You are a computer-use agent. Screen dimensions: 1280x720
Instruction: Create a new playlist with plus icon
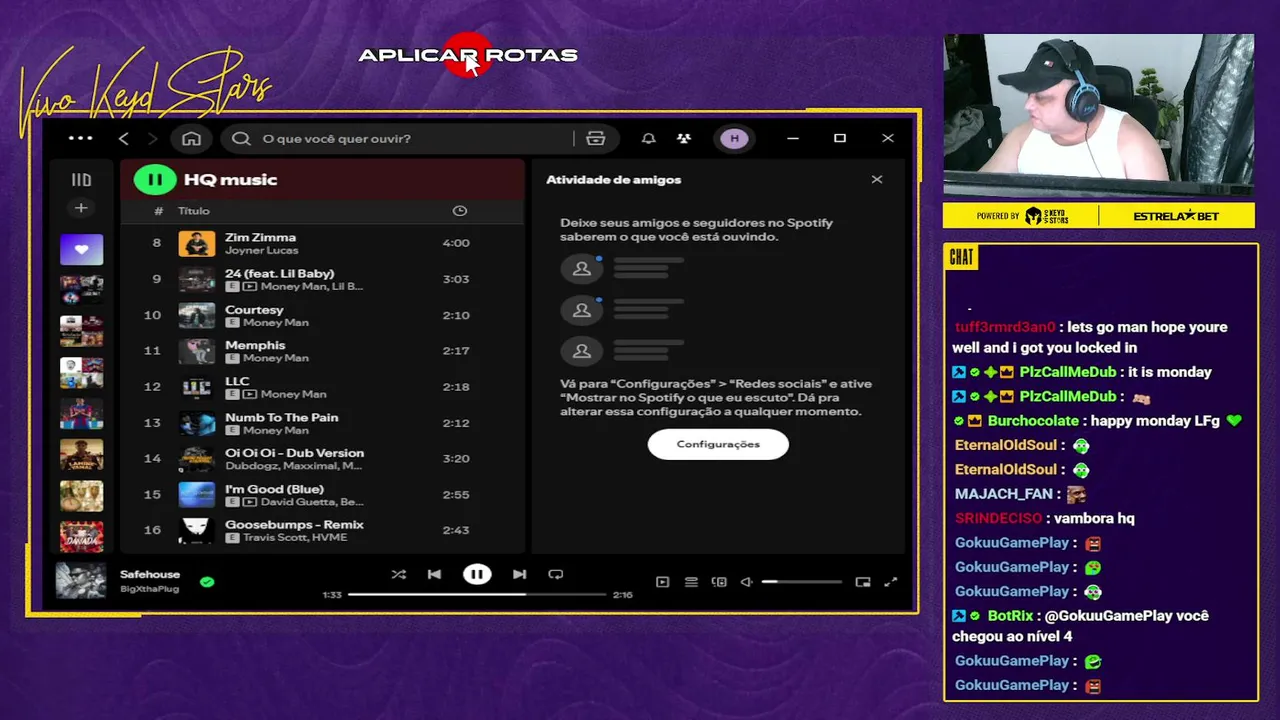tap(81, 208)
